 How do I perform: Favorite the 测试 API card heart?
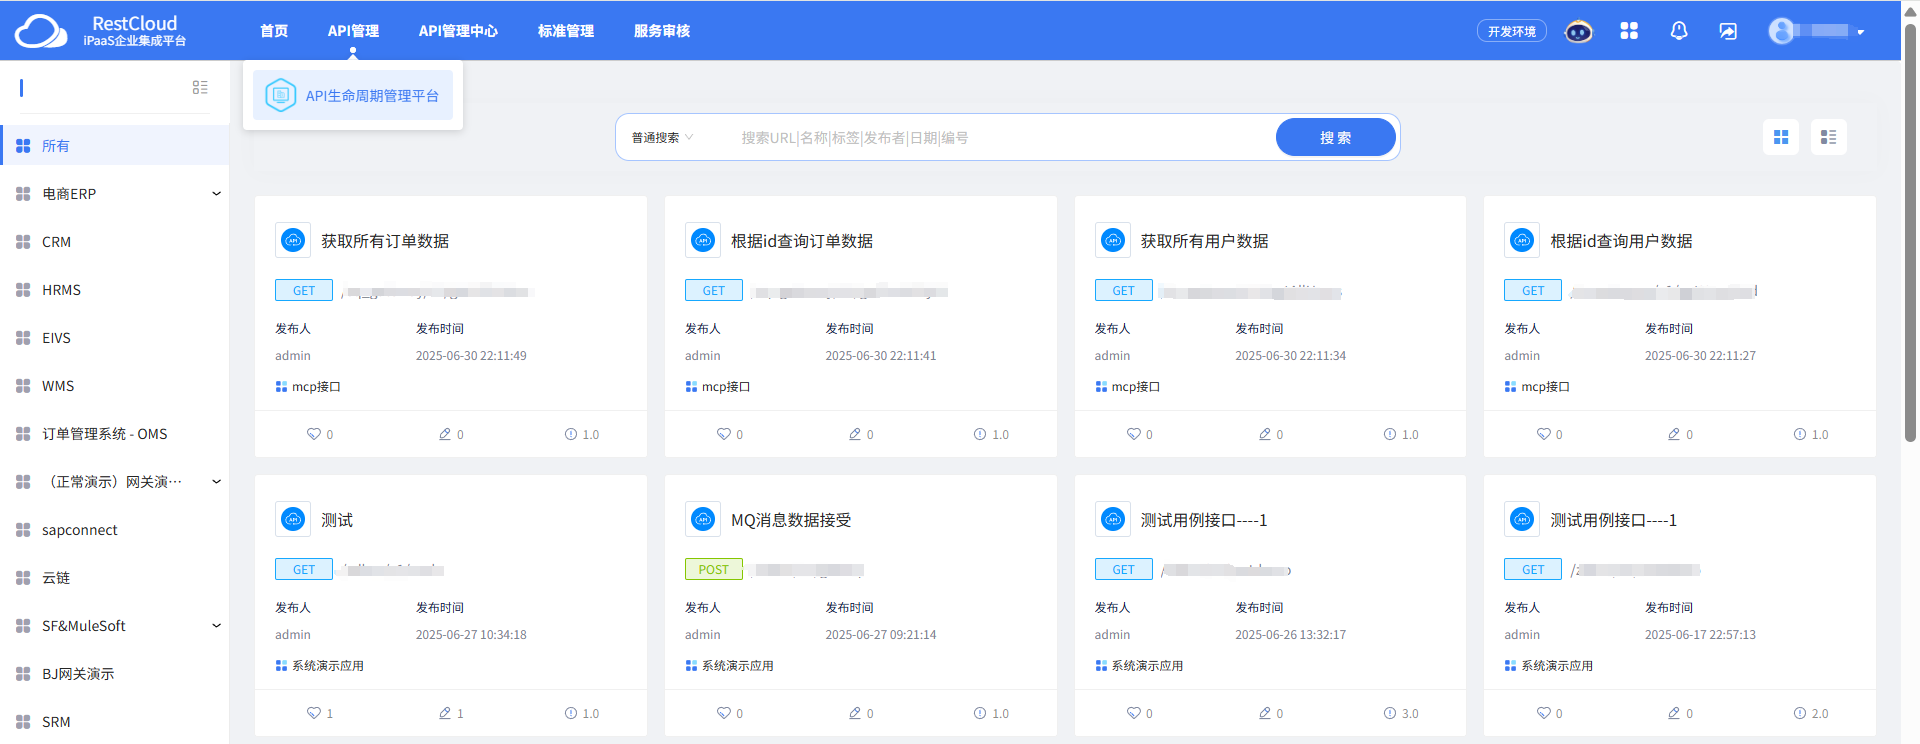[x=314, y=713]
